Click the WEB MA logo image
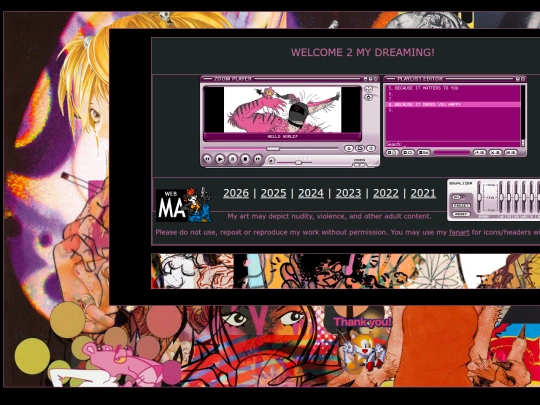Image resolution: width=540 pixels, height=405 pixels. click(184, 205)
